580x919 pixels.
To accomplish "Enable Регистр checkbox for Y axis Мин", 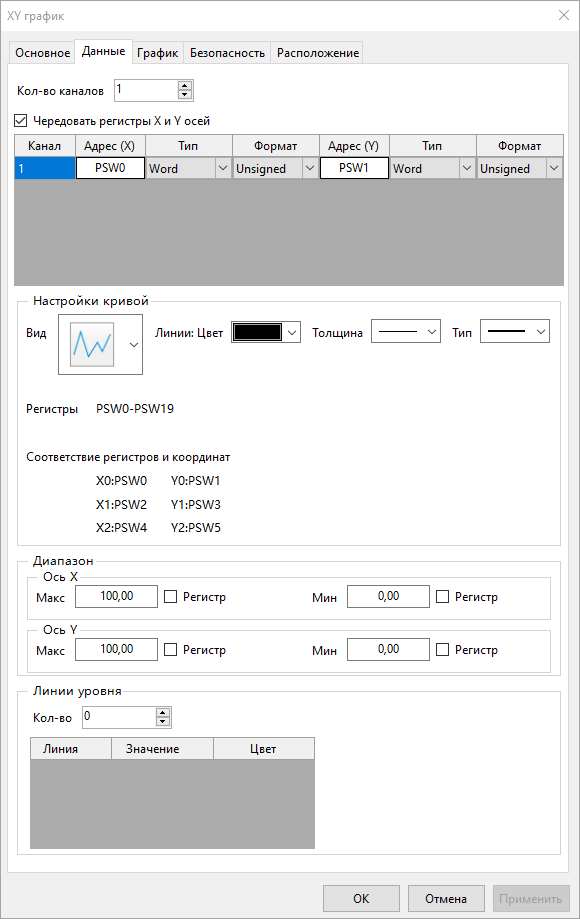I will (442, 649).
